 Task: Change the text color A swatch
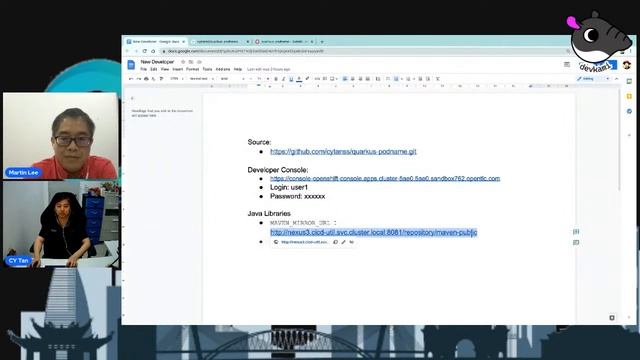[299, 78]
